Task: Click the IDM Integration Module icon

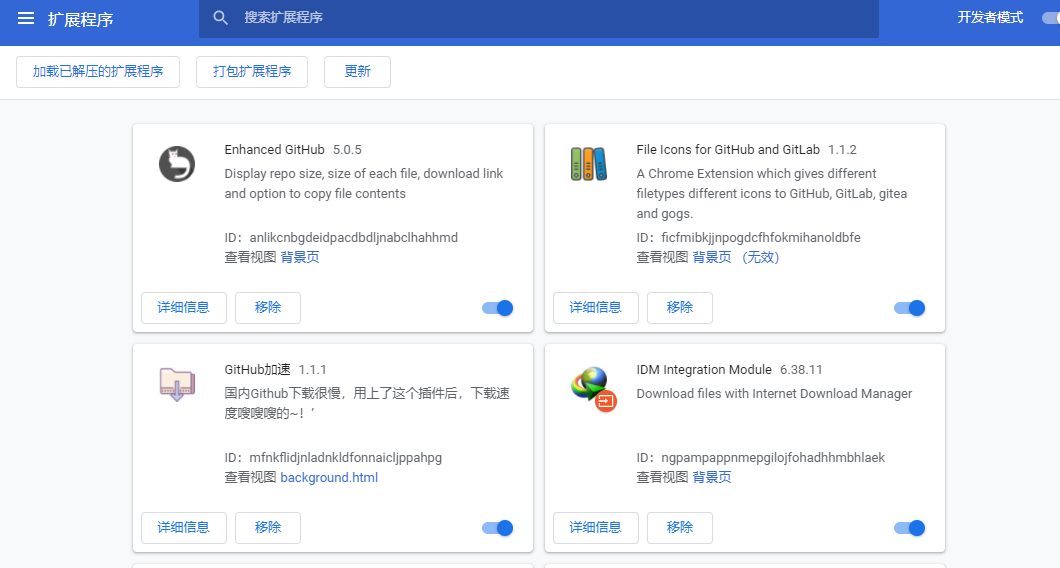Action: click(593, 388)
